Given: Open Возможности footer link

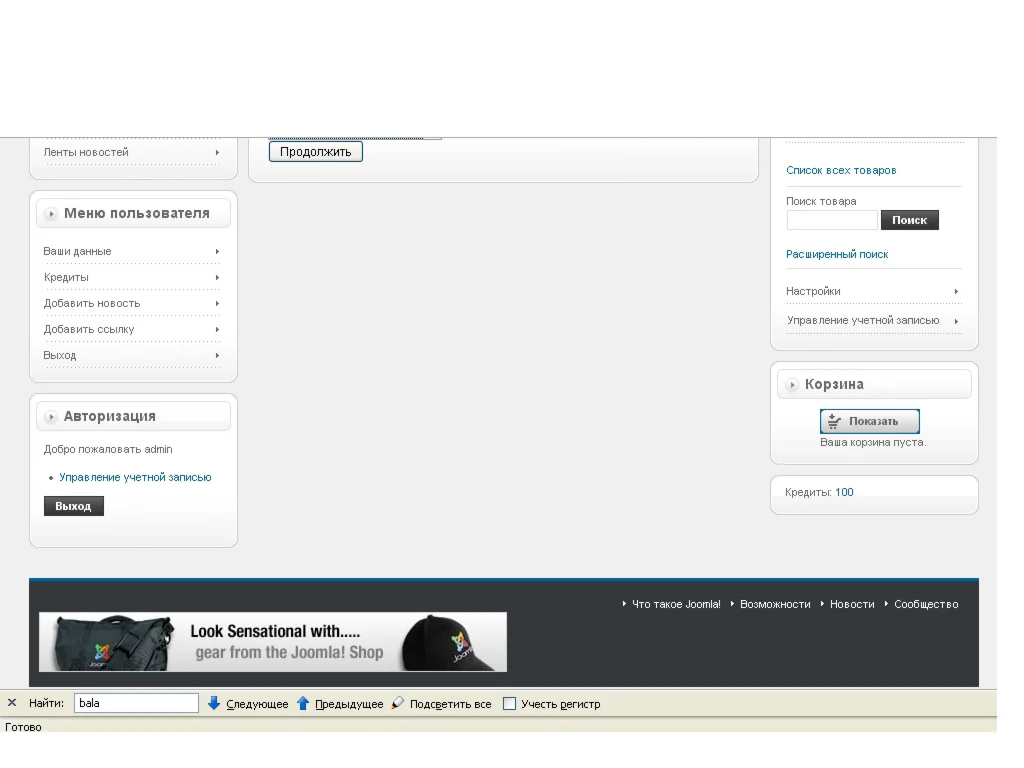Looking at the screenshot, I should 775,605.
